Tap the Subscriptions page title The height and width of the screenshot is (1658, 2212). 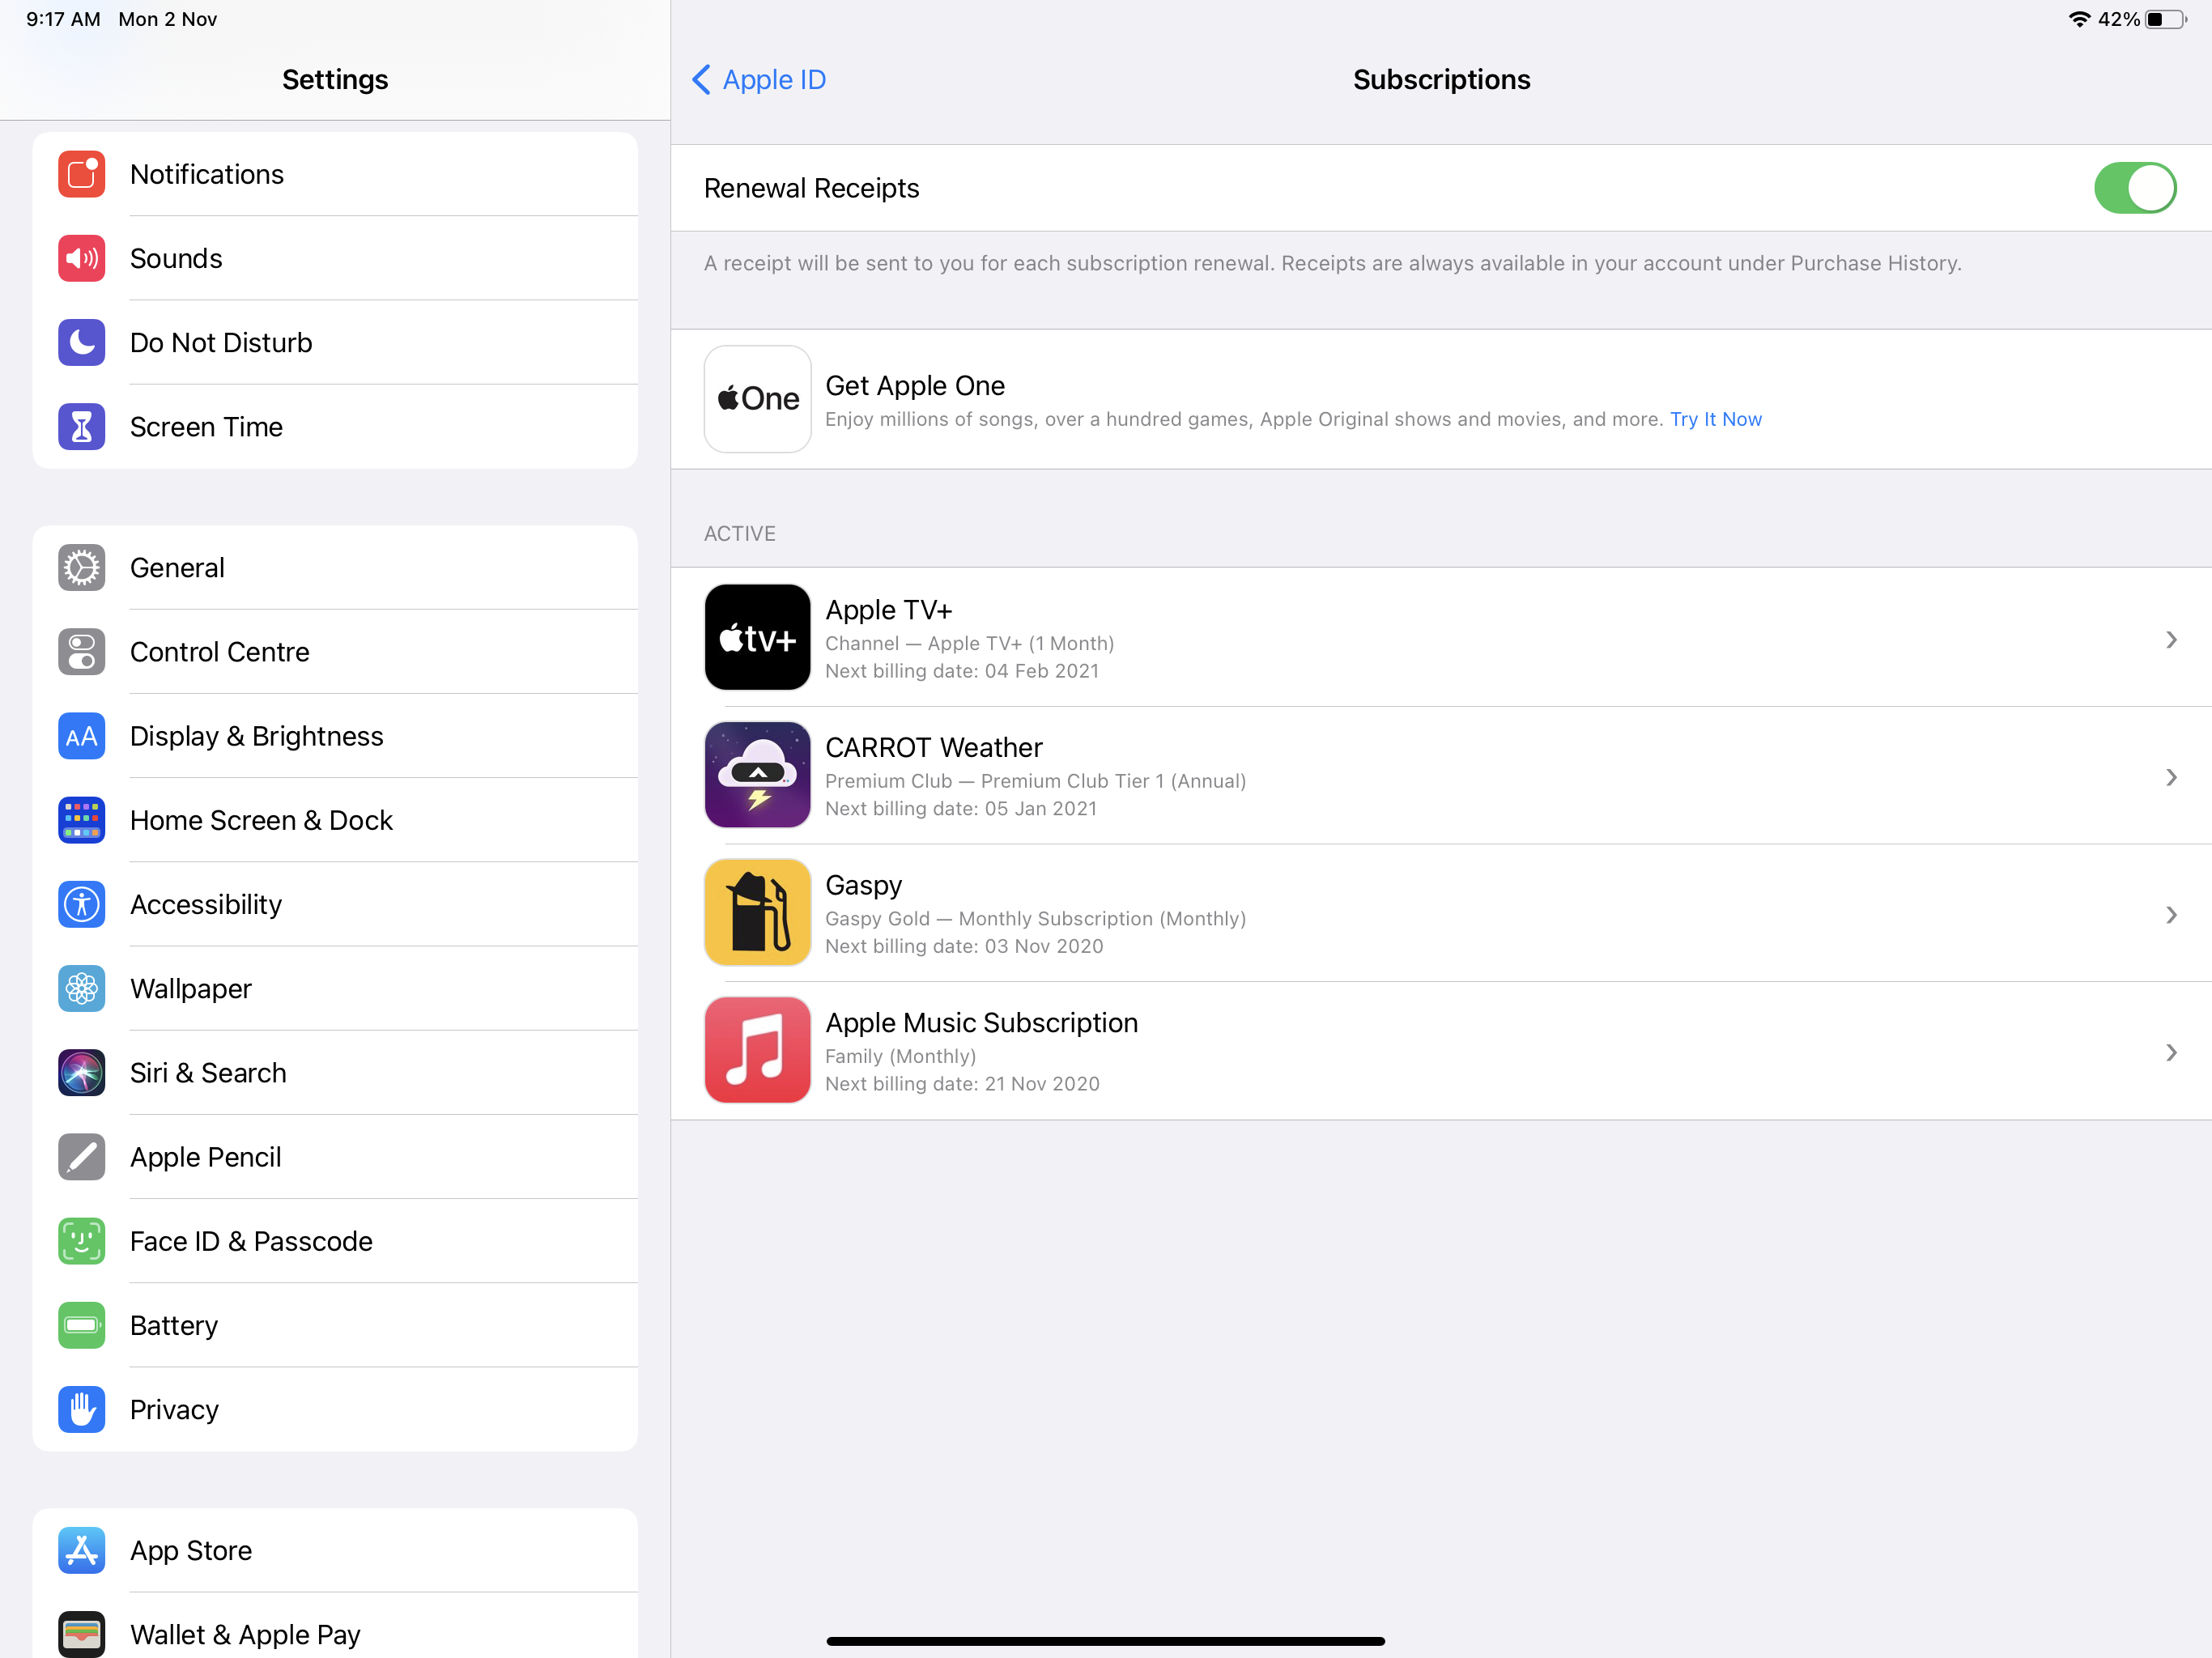1441,79
